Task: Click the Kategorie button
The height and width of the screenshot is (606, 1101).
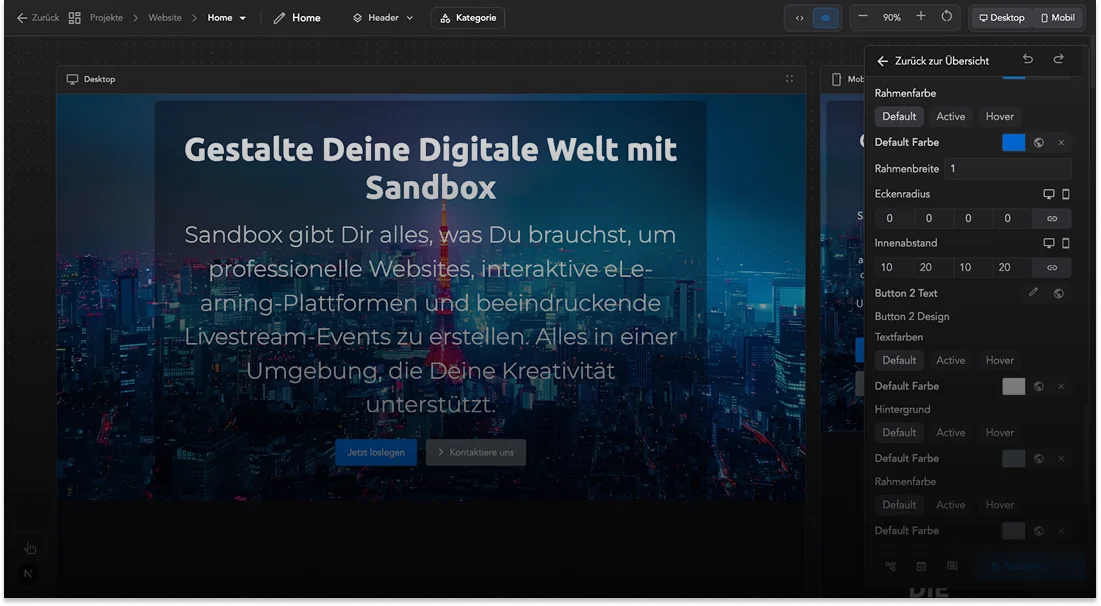Action: pos(468,18)
